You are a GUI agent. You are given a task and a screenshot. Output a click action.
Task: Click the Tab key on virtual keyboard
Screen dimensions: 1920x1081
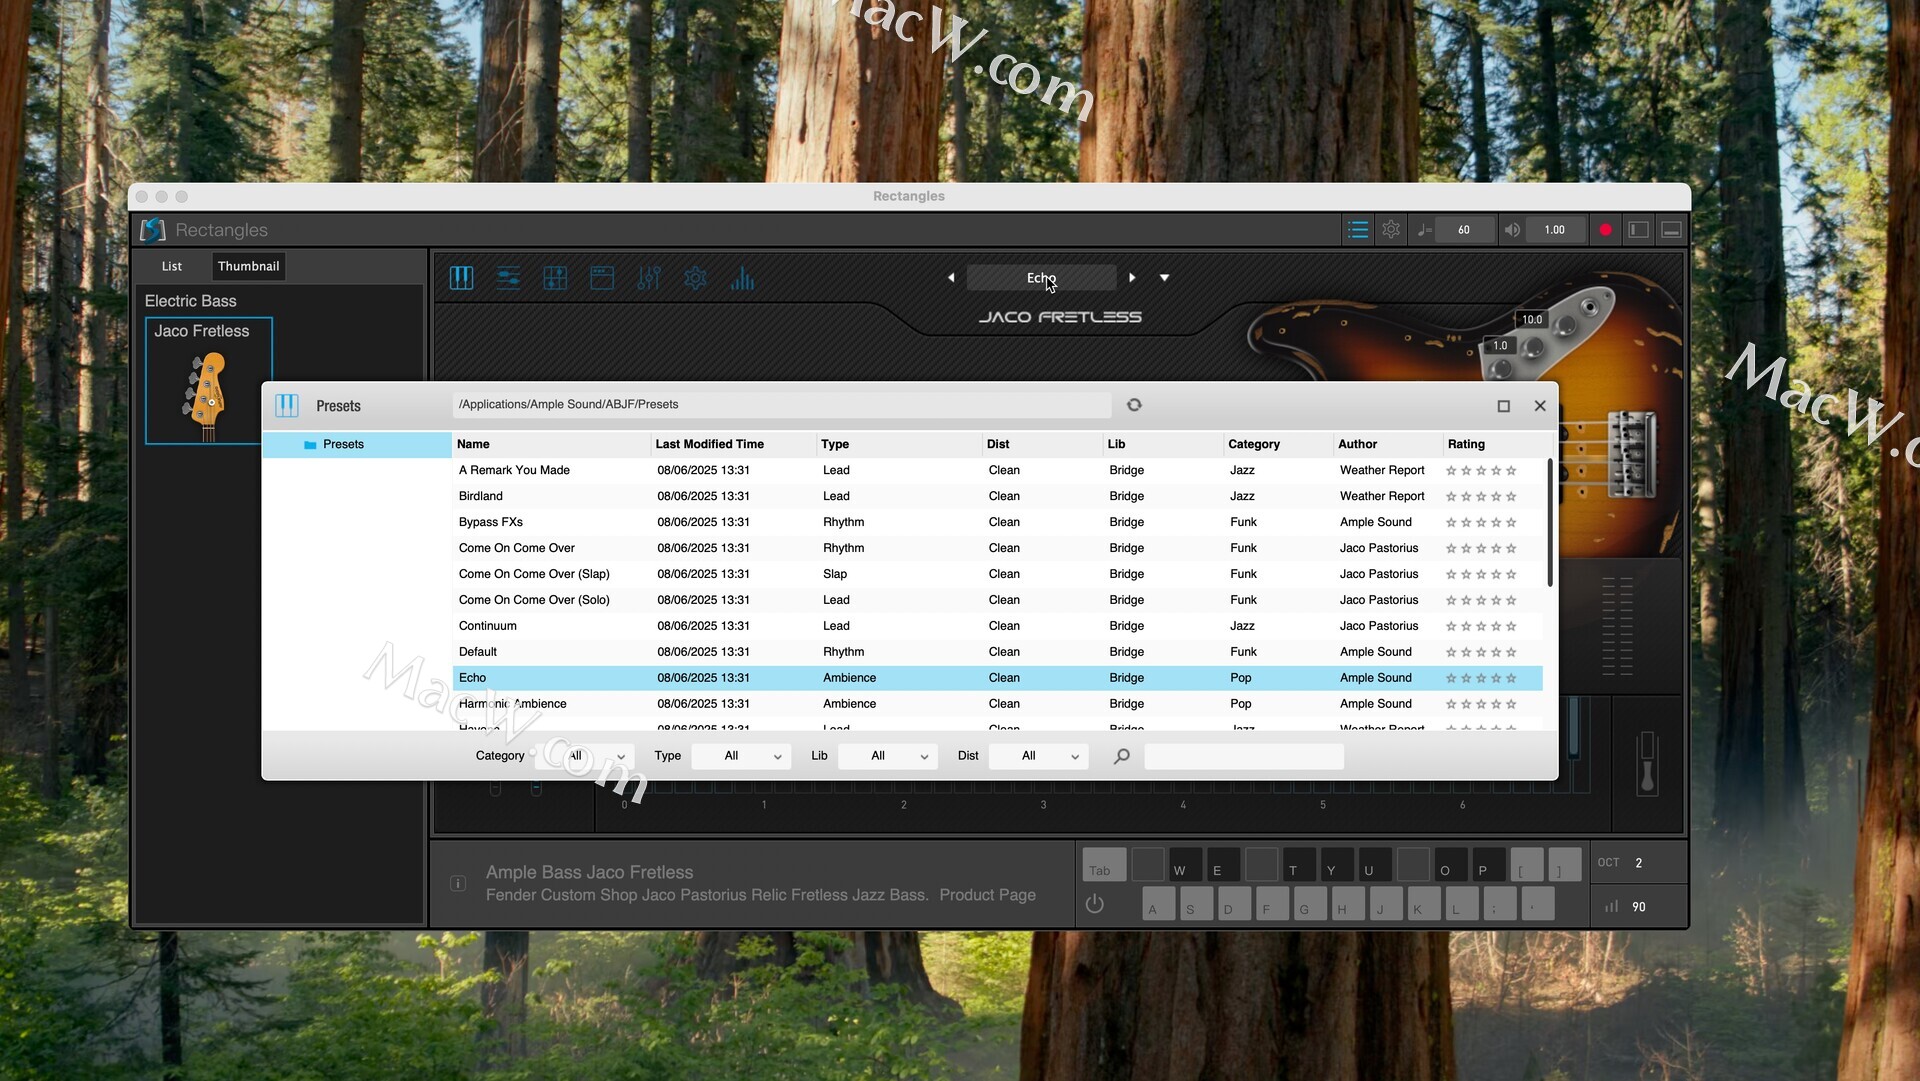point(1104,865)
